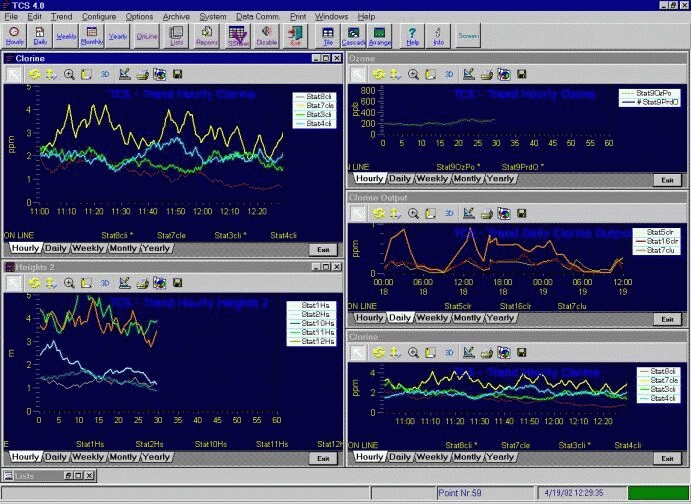This screenshot has width=691, height=504.
Task: Open the Windows menu
Action: [331, 16]
